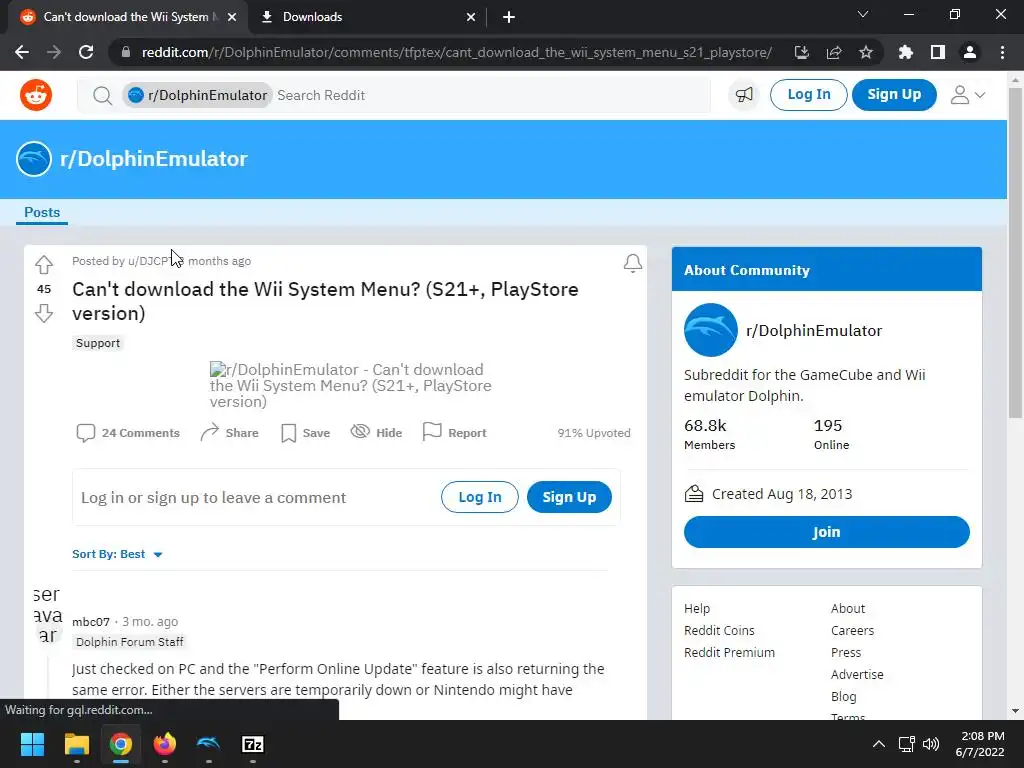Open Chrome side panel icon
Viewport: 1024px width, 768px height.
tap(938, 52)
